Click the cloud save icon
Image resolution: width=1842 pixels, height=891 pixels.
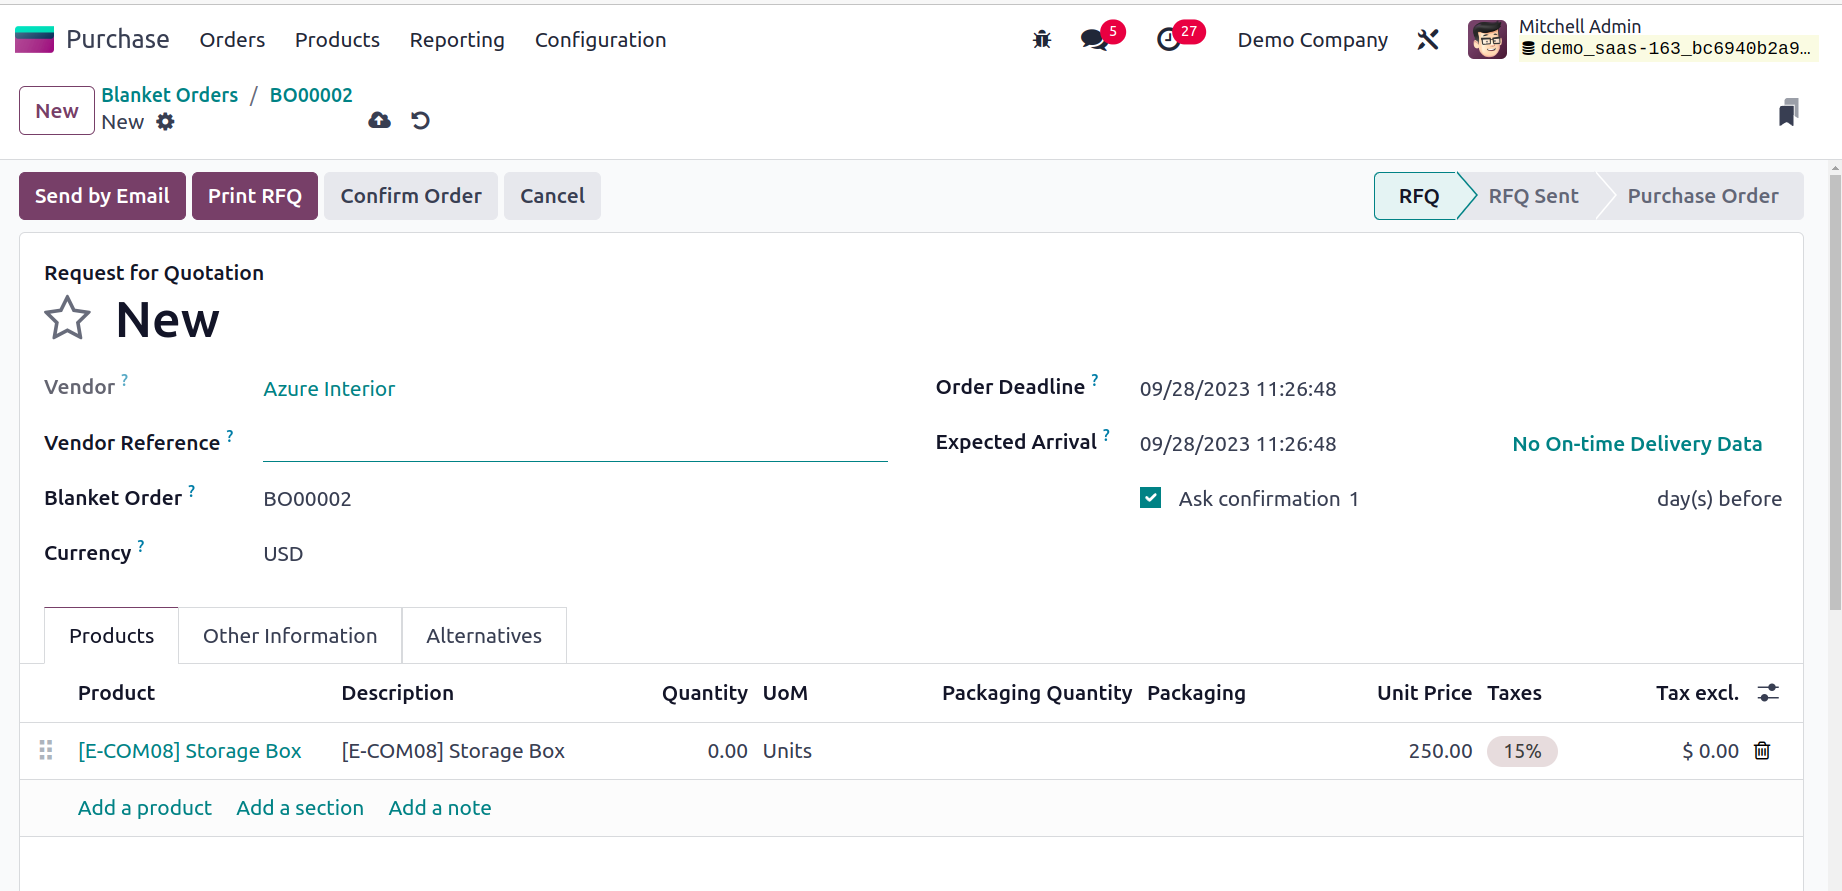click(379, 121)
